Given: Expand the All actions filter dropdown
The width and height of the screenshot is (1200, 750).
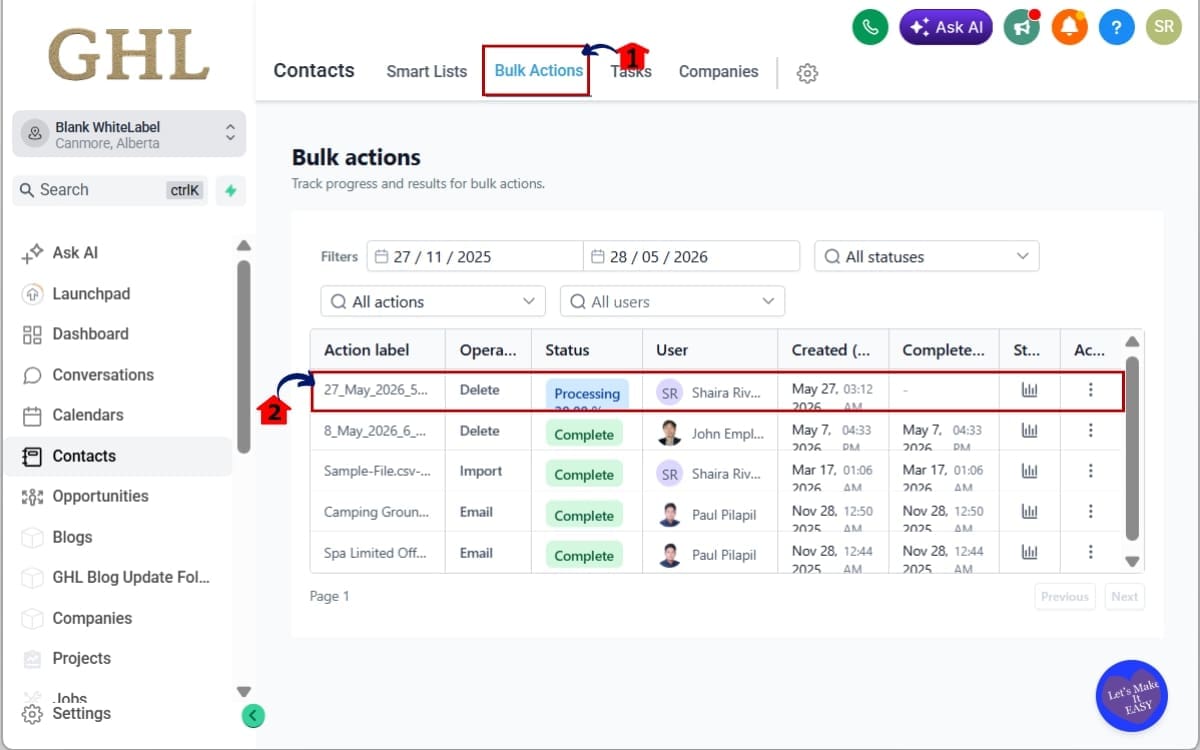Looking at the screenshot, I should (x=433, y=301).
